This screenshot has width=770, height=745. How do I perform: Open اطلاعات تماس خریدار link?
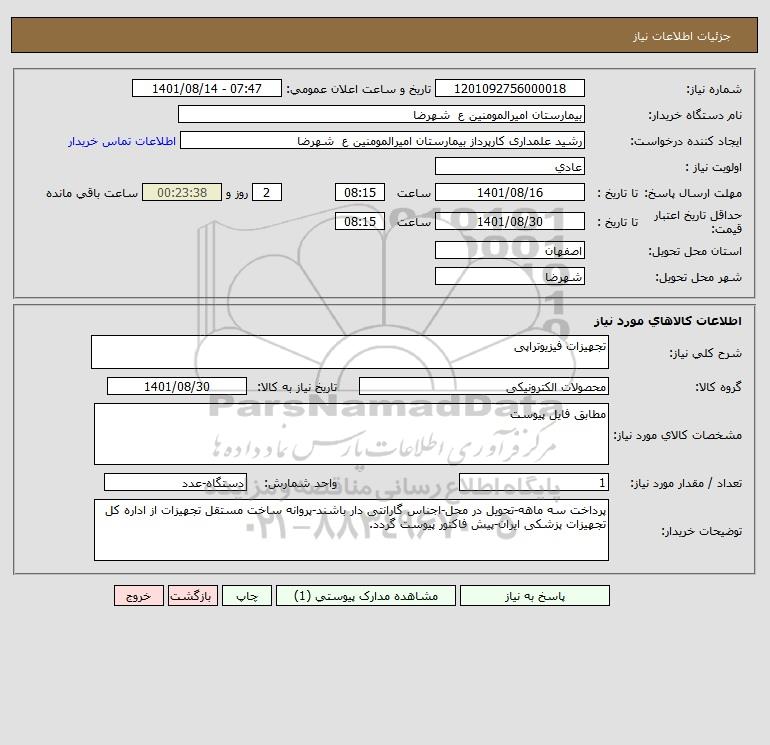[122, 141]
